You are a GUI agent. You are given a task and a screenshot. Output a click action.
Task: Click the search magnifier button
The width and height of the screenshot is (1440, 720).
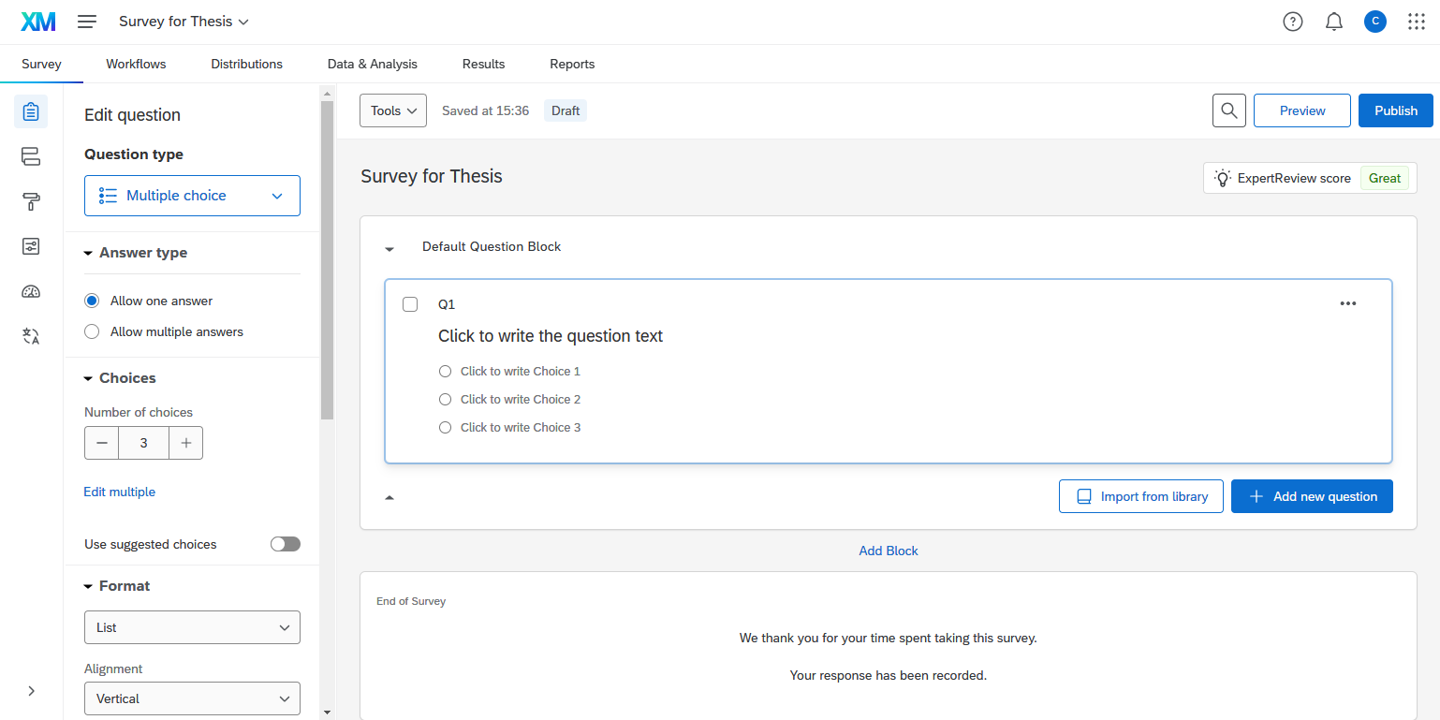point(1229,111)
